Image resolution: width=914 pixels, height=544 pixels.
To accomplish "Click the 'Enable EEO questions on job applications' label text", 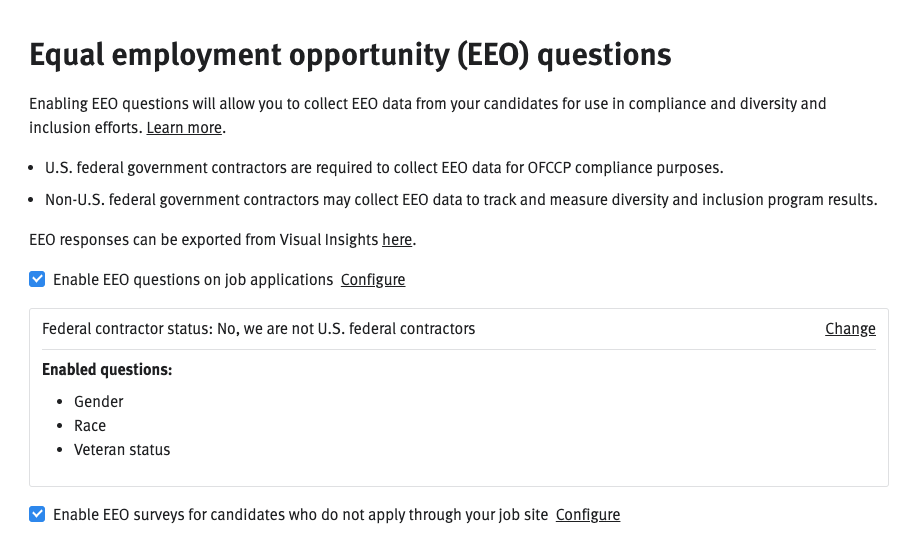I will pos(192,280).
